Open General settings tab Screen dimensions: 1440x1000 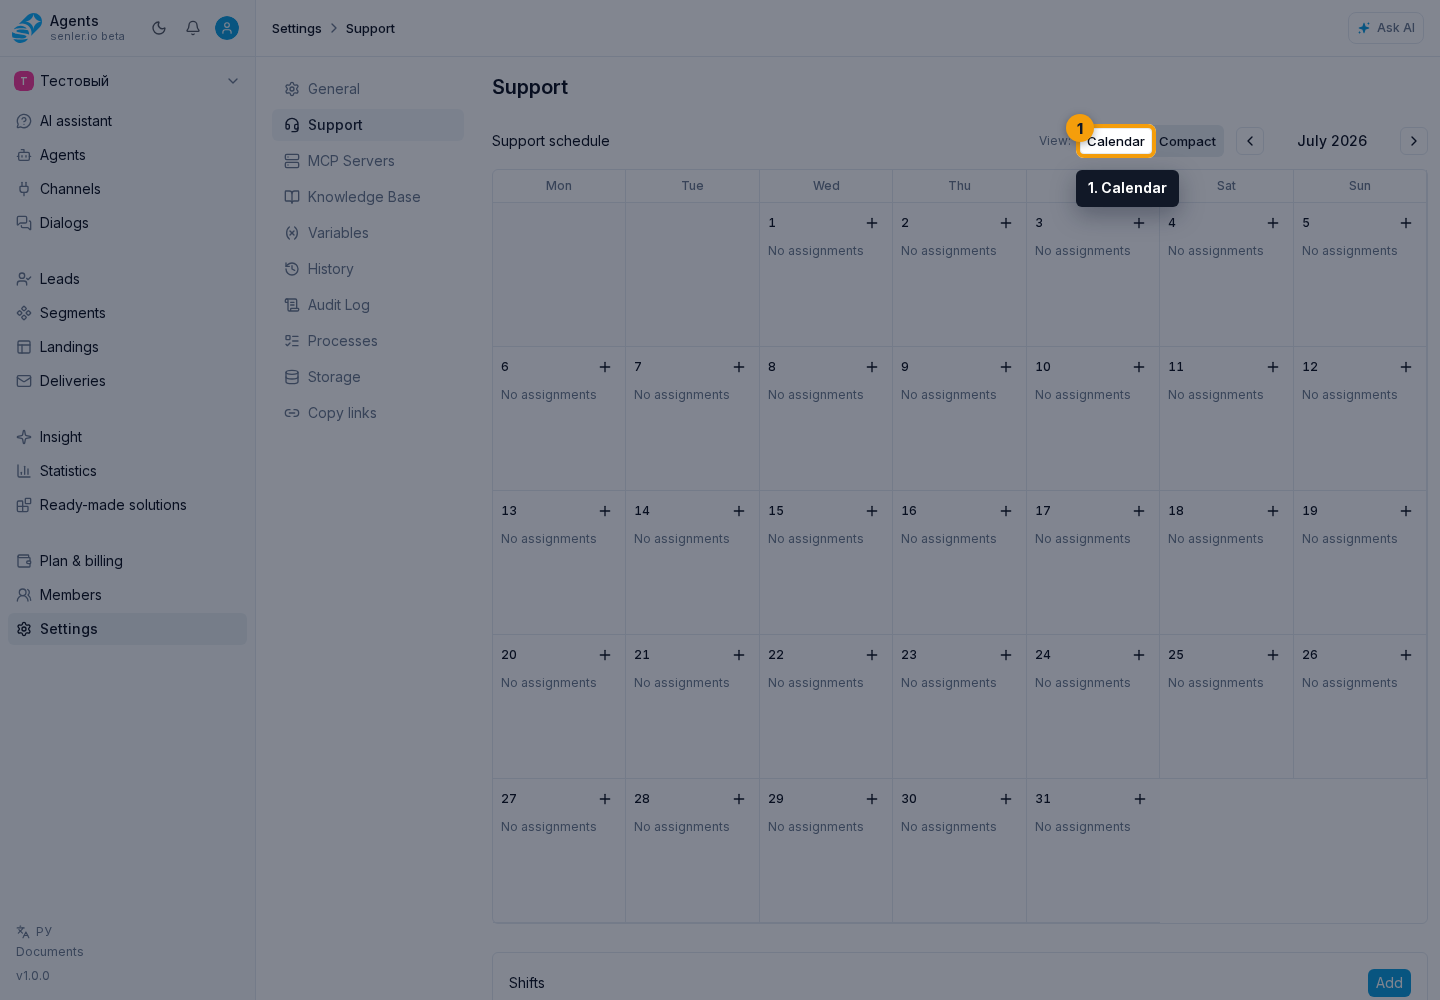[368, 89]
